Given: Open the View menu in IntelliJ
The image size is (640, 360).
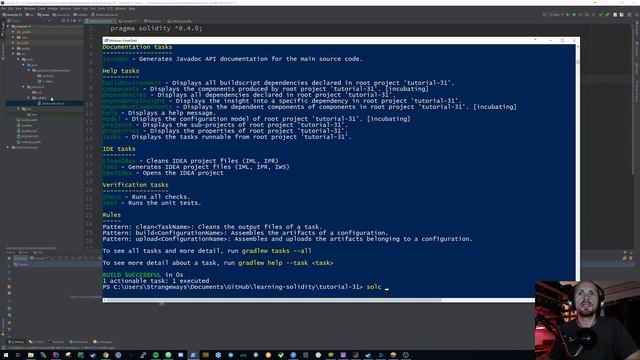Looking at the screenshot, I should pyautogui.click(x=18, y=9).
